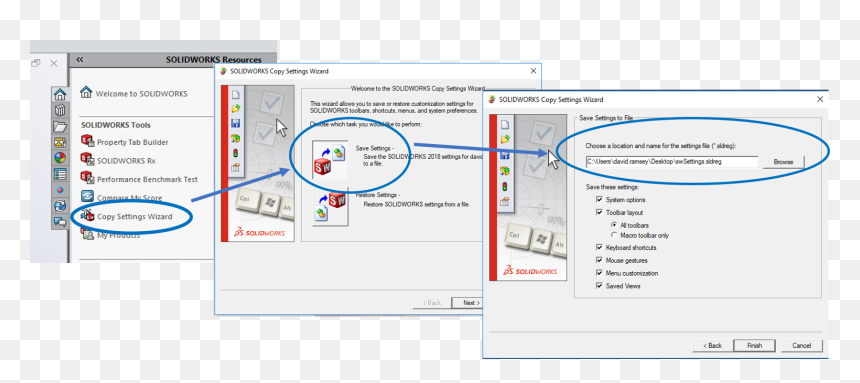Launch Property Tab Builder
This screenshot has height=383, width=860.
pyautogui.click(x=132, y=142)
